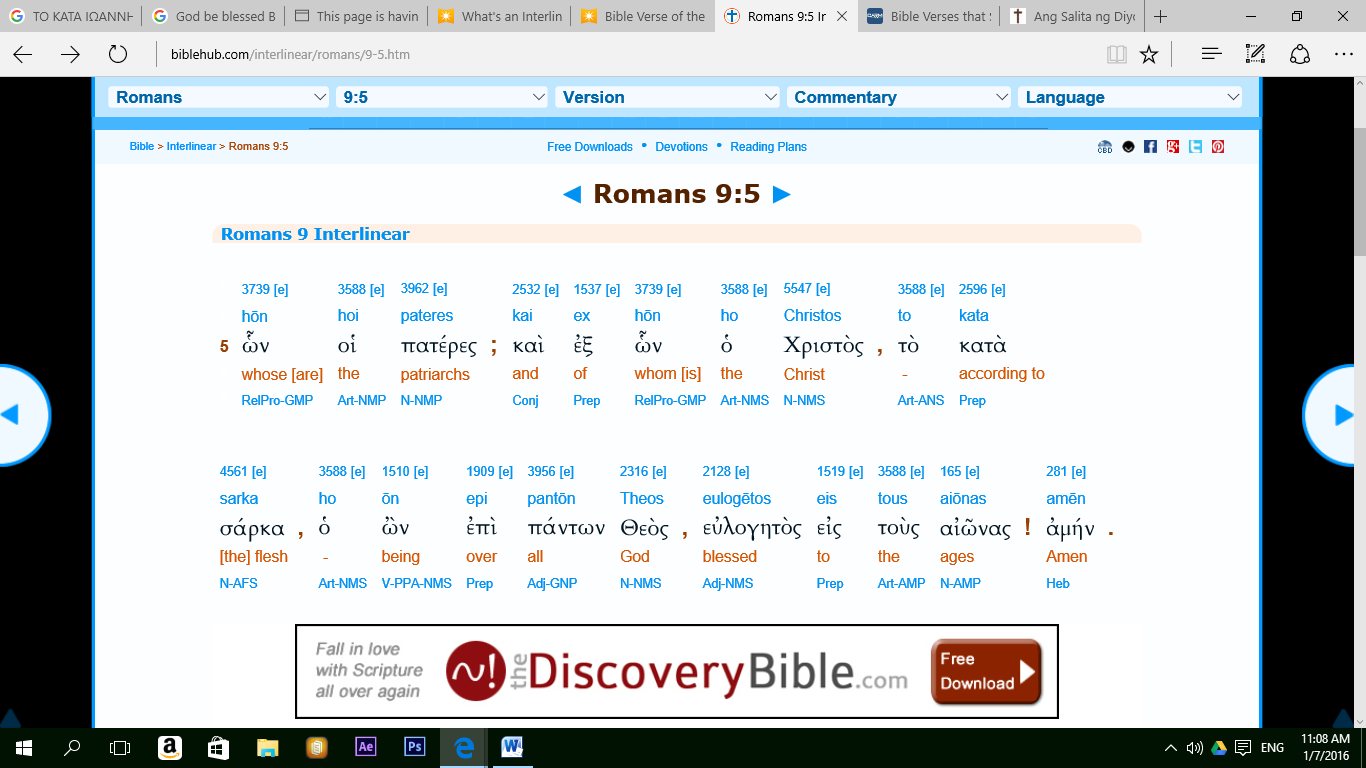Open After Effects from the taskbar

coord(365,745)
